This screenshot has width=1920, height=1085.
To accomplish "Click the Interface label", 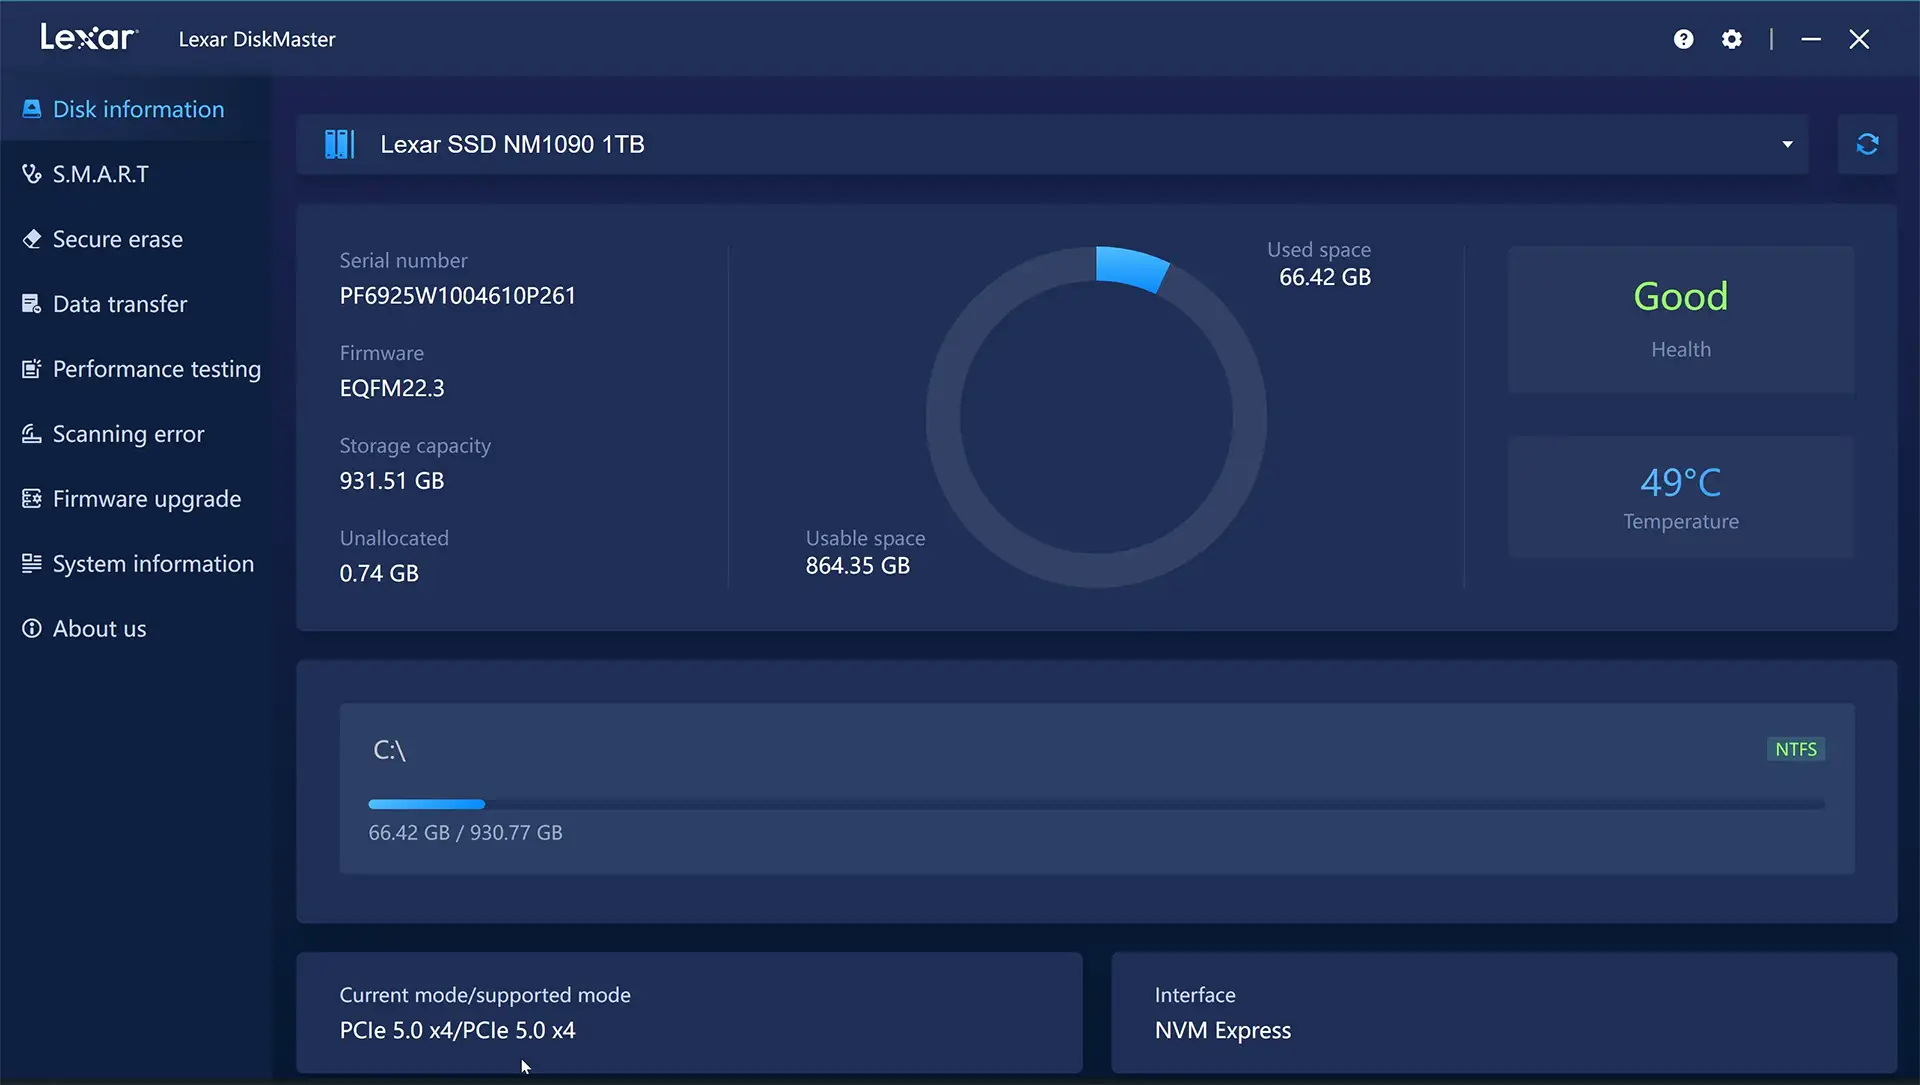I will 1195,995.
